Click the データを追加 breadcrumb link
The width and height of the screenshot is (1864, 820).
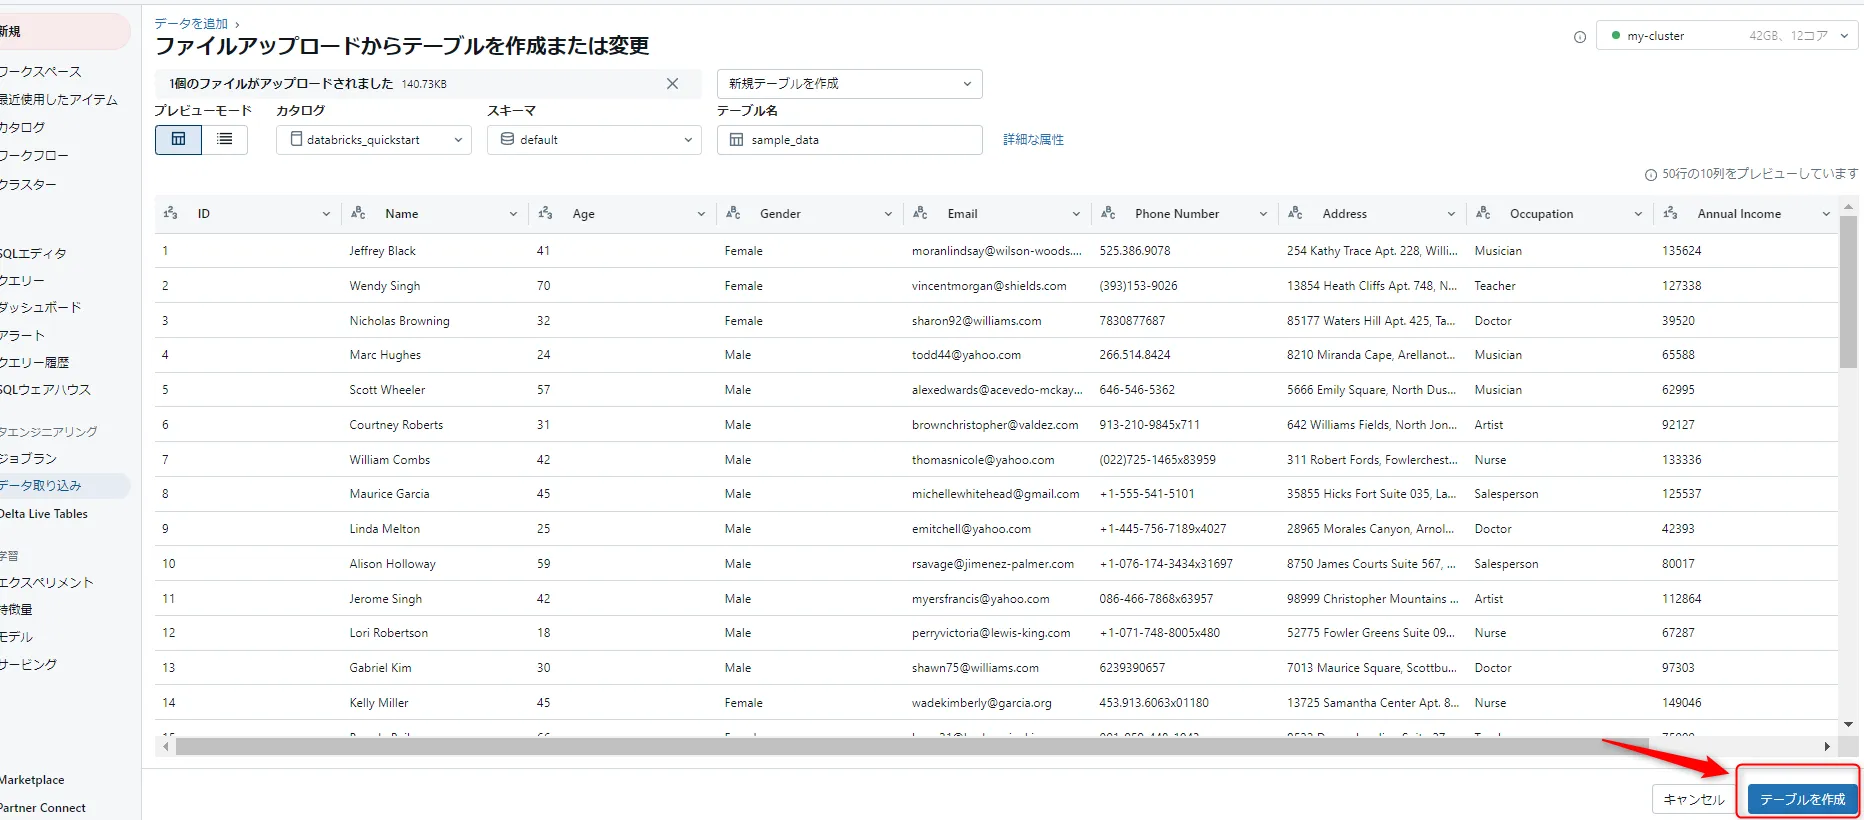tap(191, 23)
